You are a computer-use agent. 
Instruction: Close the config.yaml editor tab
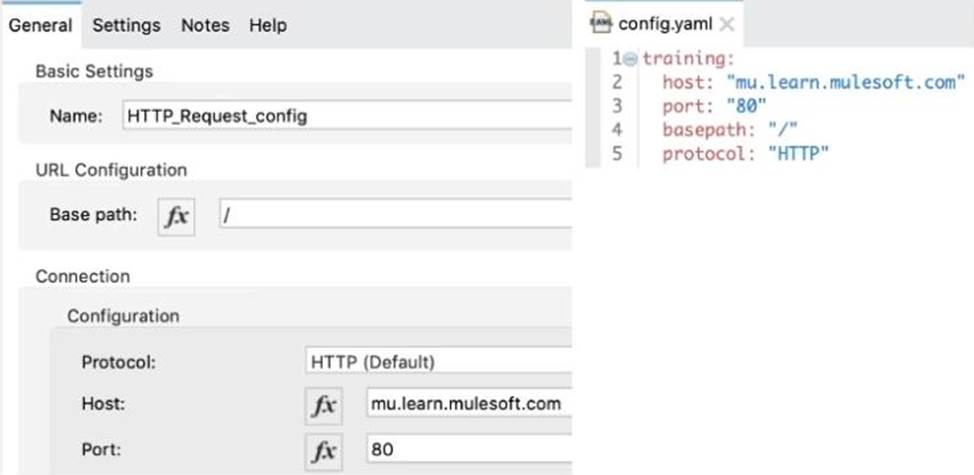(727, 25)
